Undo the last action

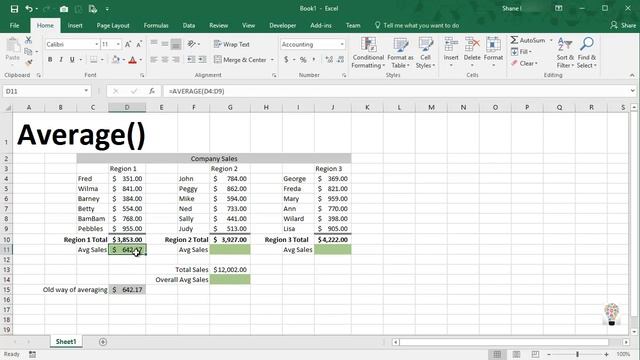click(29, 9)
